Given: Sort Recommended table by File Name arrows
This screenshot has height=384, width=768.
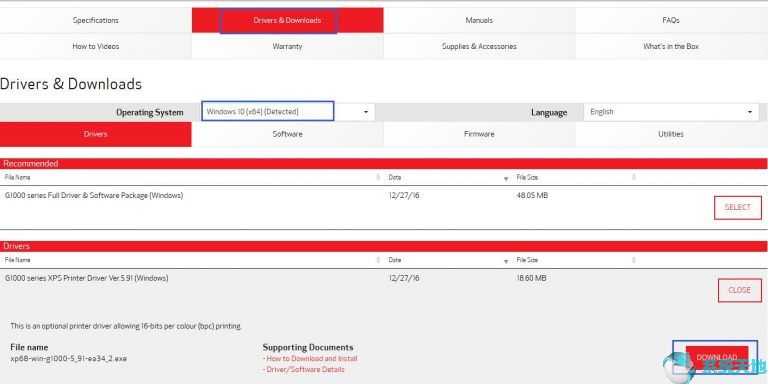Looking at the screenshot, I should tap(378, 177).
